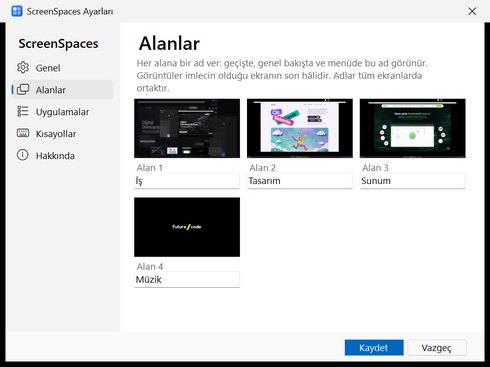Image resolution: width=490 pixels, height=367 pixels.
Task: Click the Alan 2 name field containing Tasarım
Action: click(300, 181)
